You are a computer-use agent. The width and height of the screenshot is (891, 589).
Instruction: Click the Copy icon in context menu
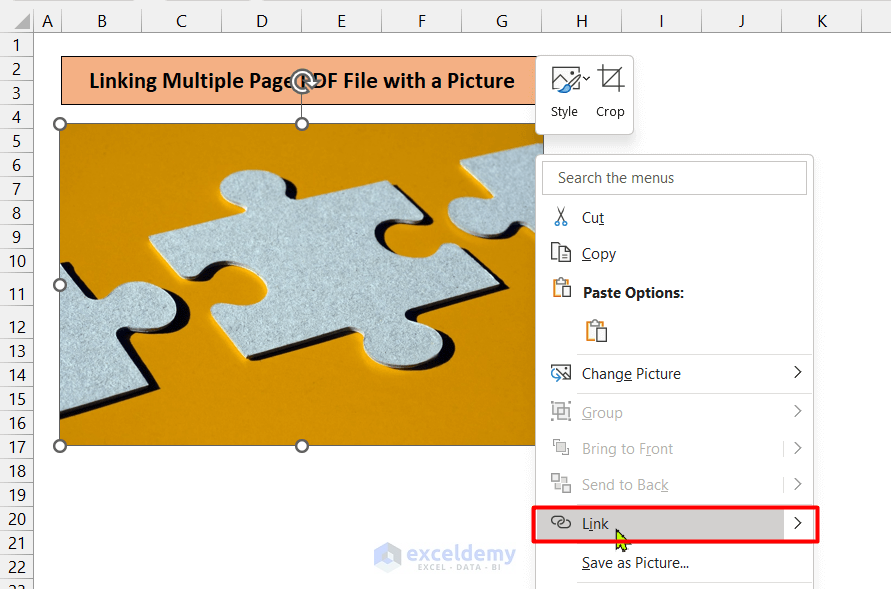561,252
